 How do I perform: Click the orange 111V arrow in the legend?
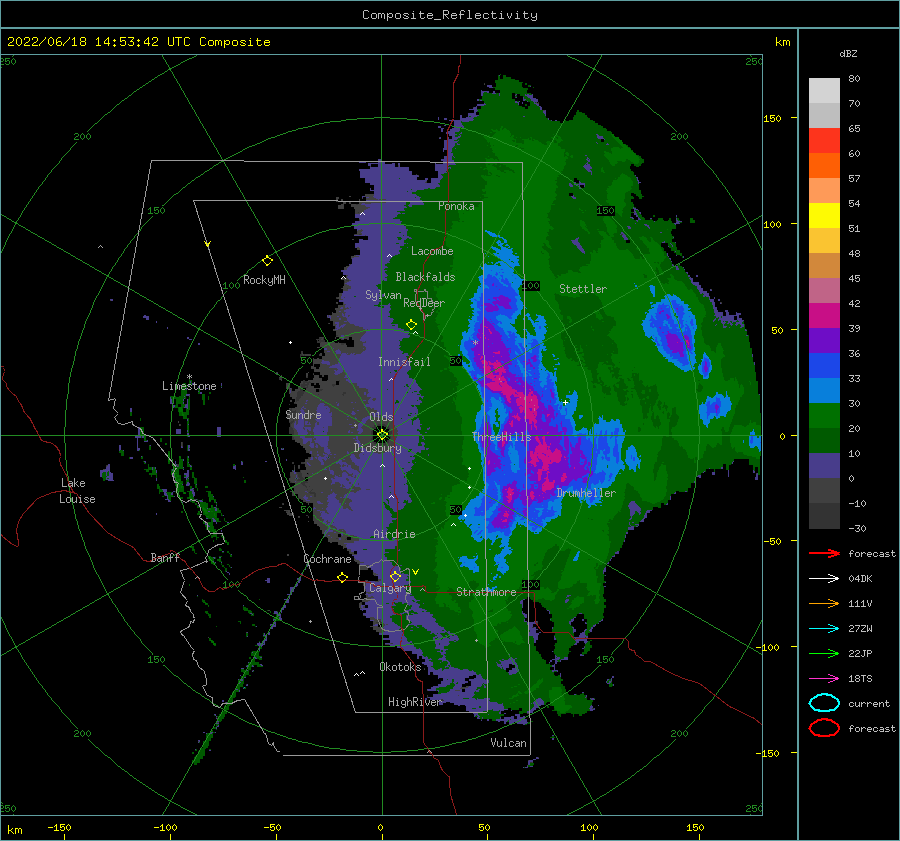[824, 603]
